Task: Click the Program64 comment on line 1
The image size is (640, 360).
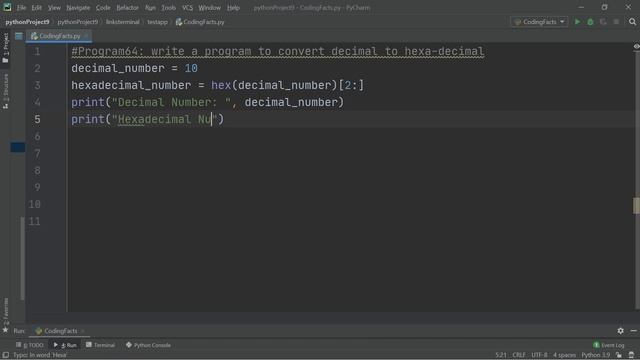Action: point(278,51)
